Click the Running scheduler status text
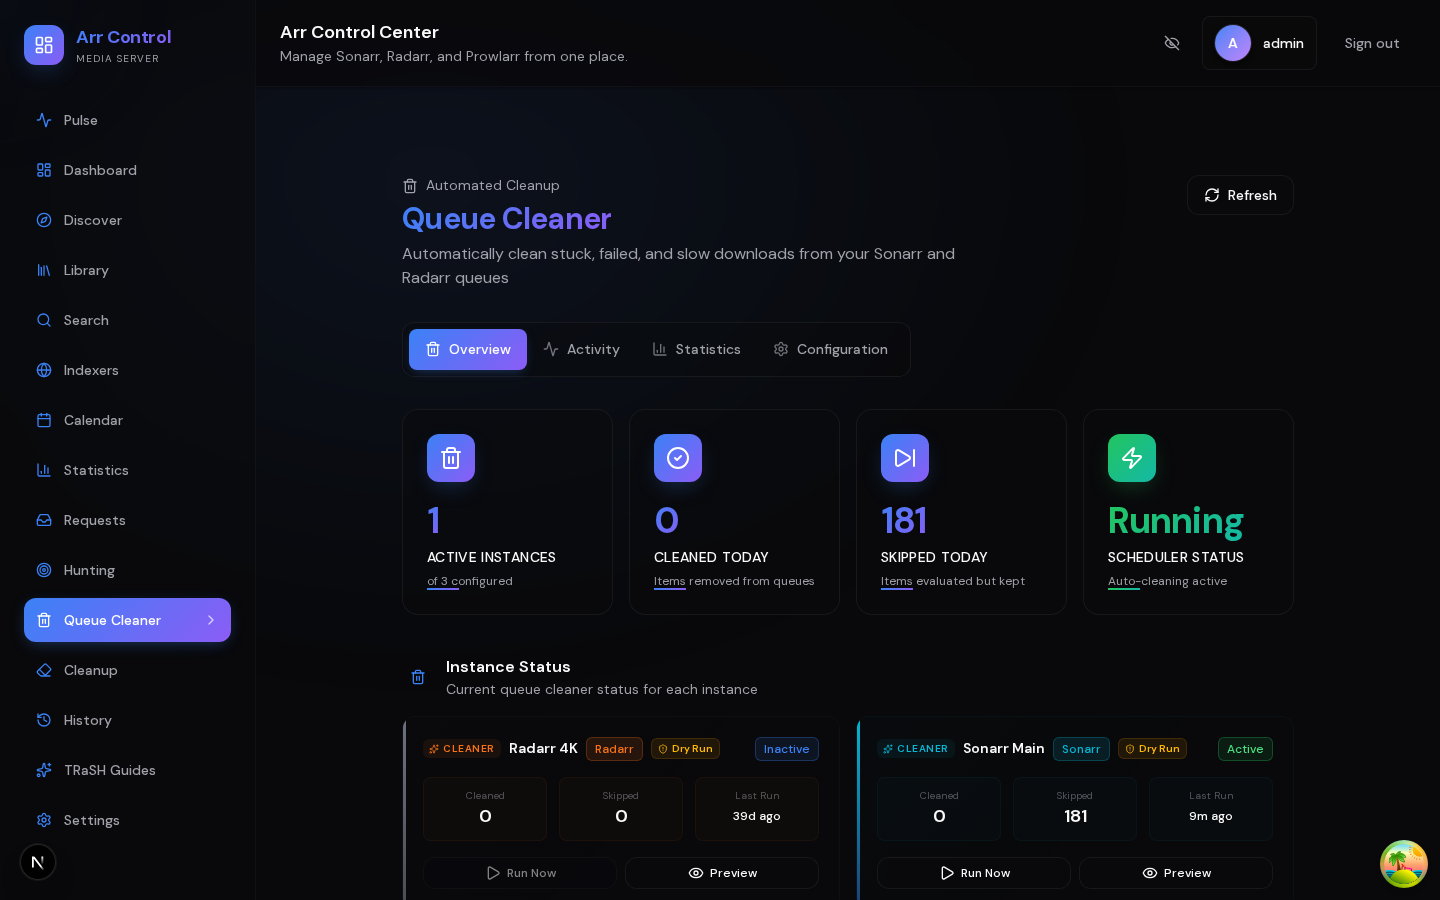1440x900 pixels. pos(1175,521)
